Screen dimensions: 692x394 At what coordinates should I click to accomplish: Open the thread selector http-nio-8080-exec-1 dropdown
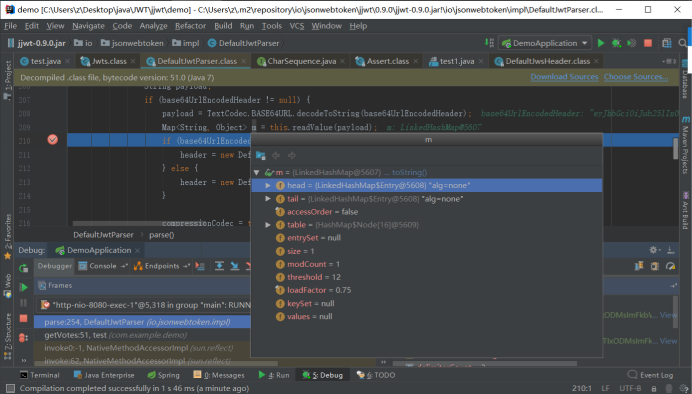pos(144,305)
